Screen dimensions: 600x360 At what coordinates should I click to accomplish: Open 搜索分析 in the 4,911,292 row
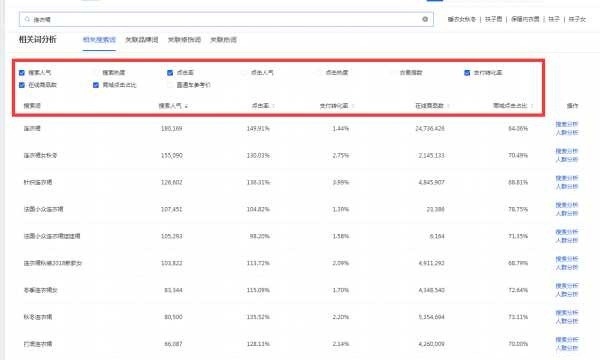567,259
